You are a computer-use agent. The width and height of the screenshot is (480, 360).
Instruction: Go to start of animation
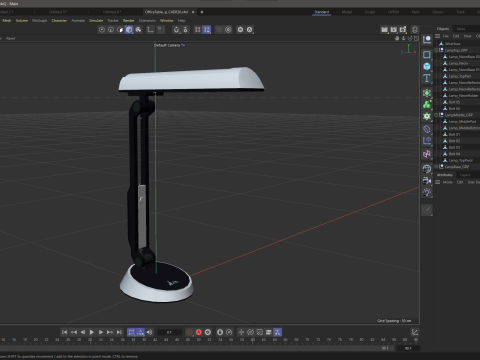[65, 332]
